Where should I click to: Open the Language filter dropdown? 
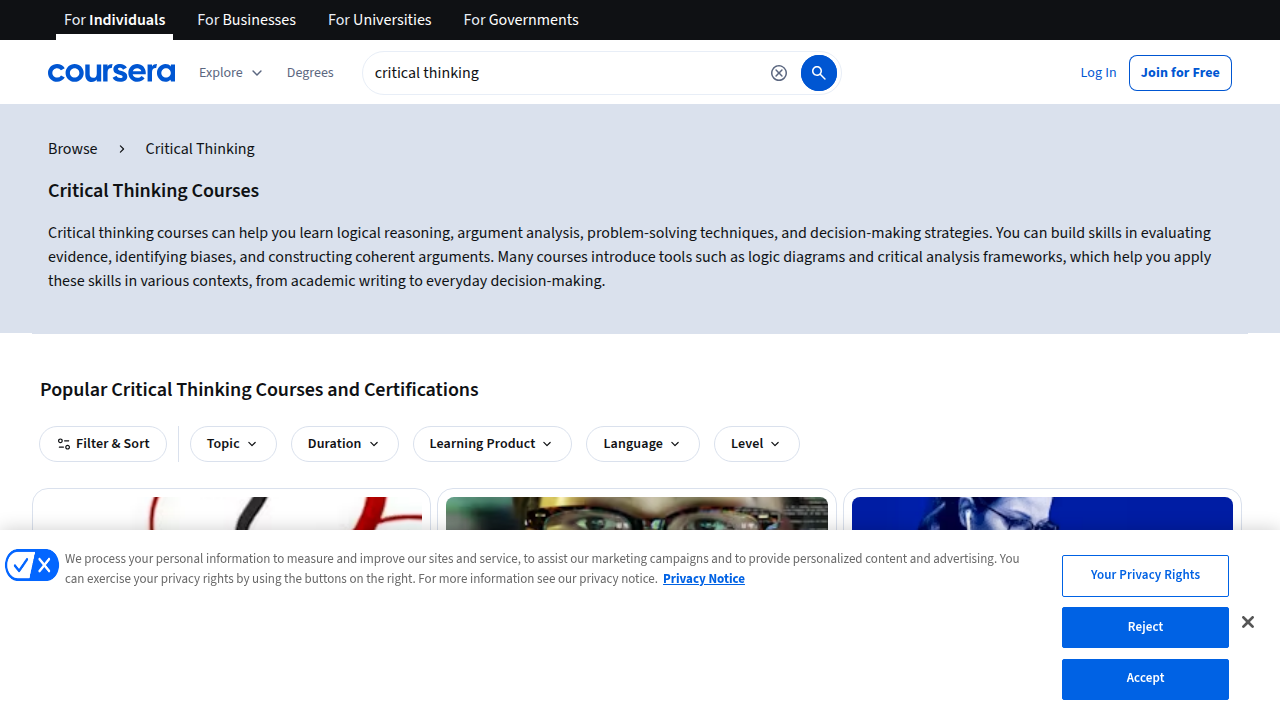point(643,444)
